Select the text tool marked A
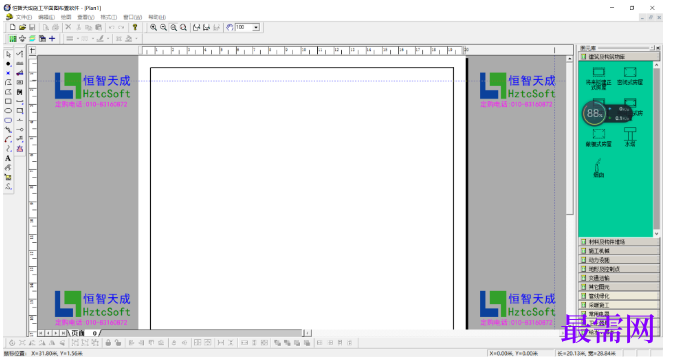 coord(8,158)
